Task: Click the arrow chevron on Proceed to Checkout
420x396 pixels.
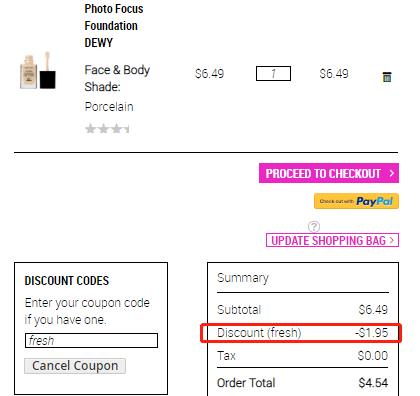Action: [392, 173]
